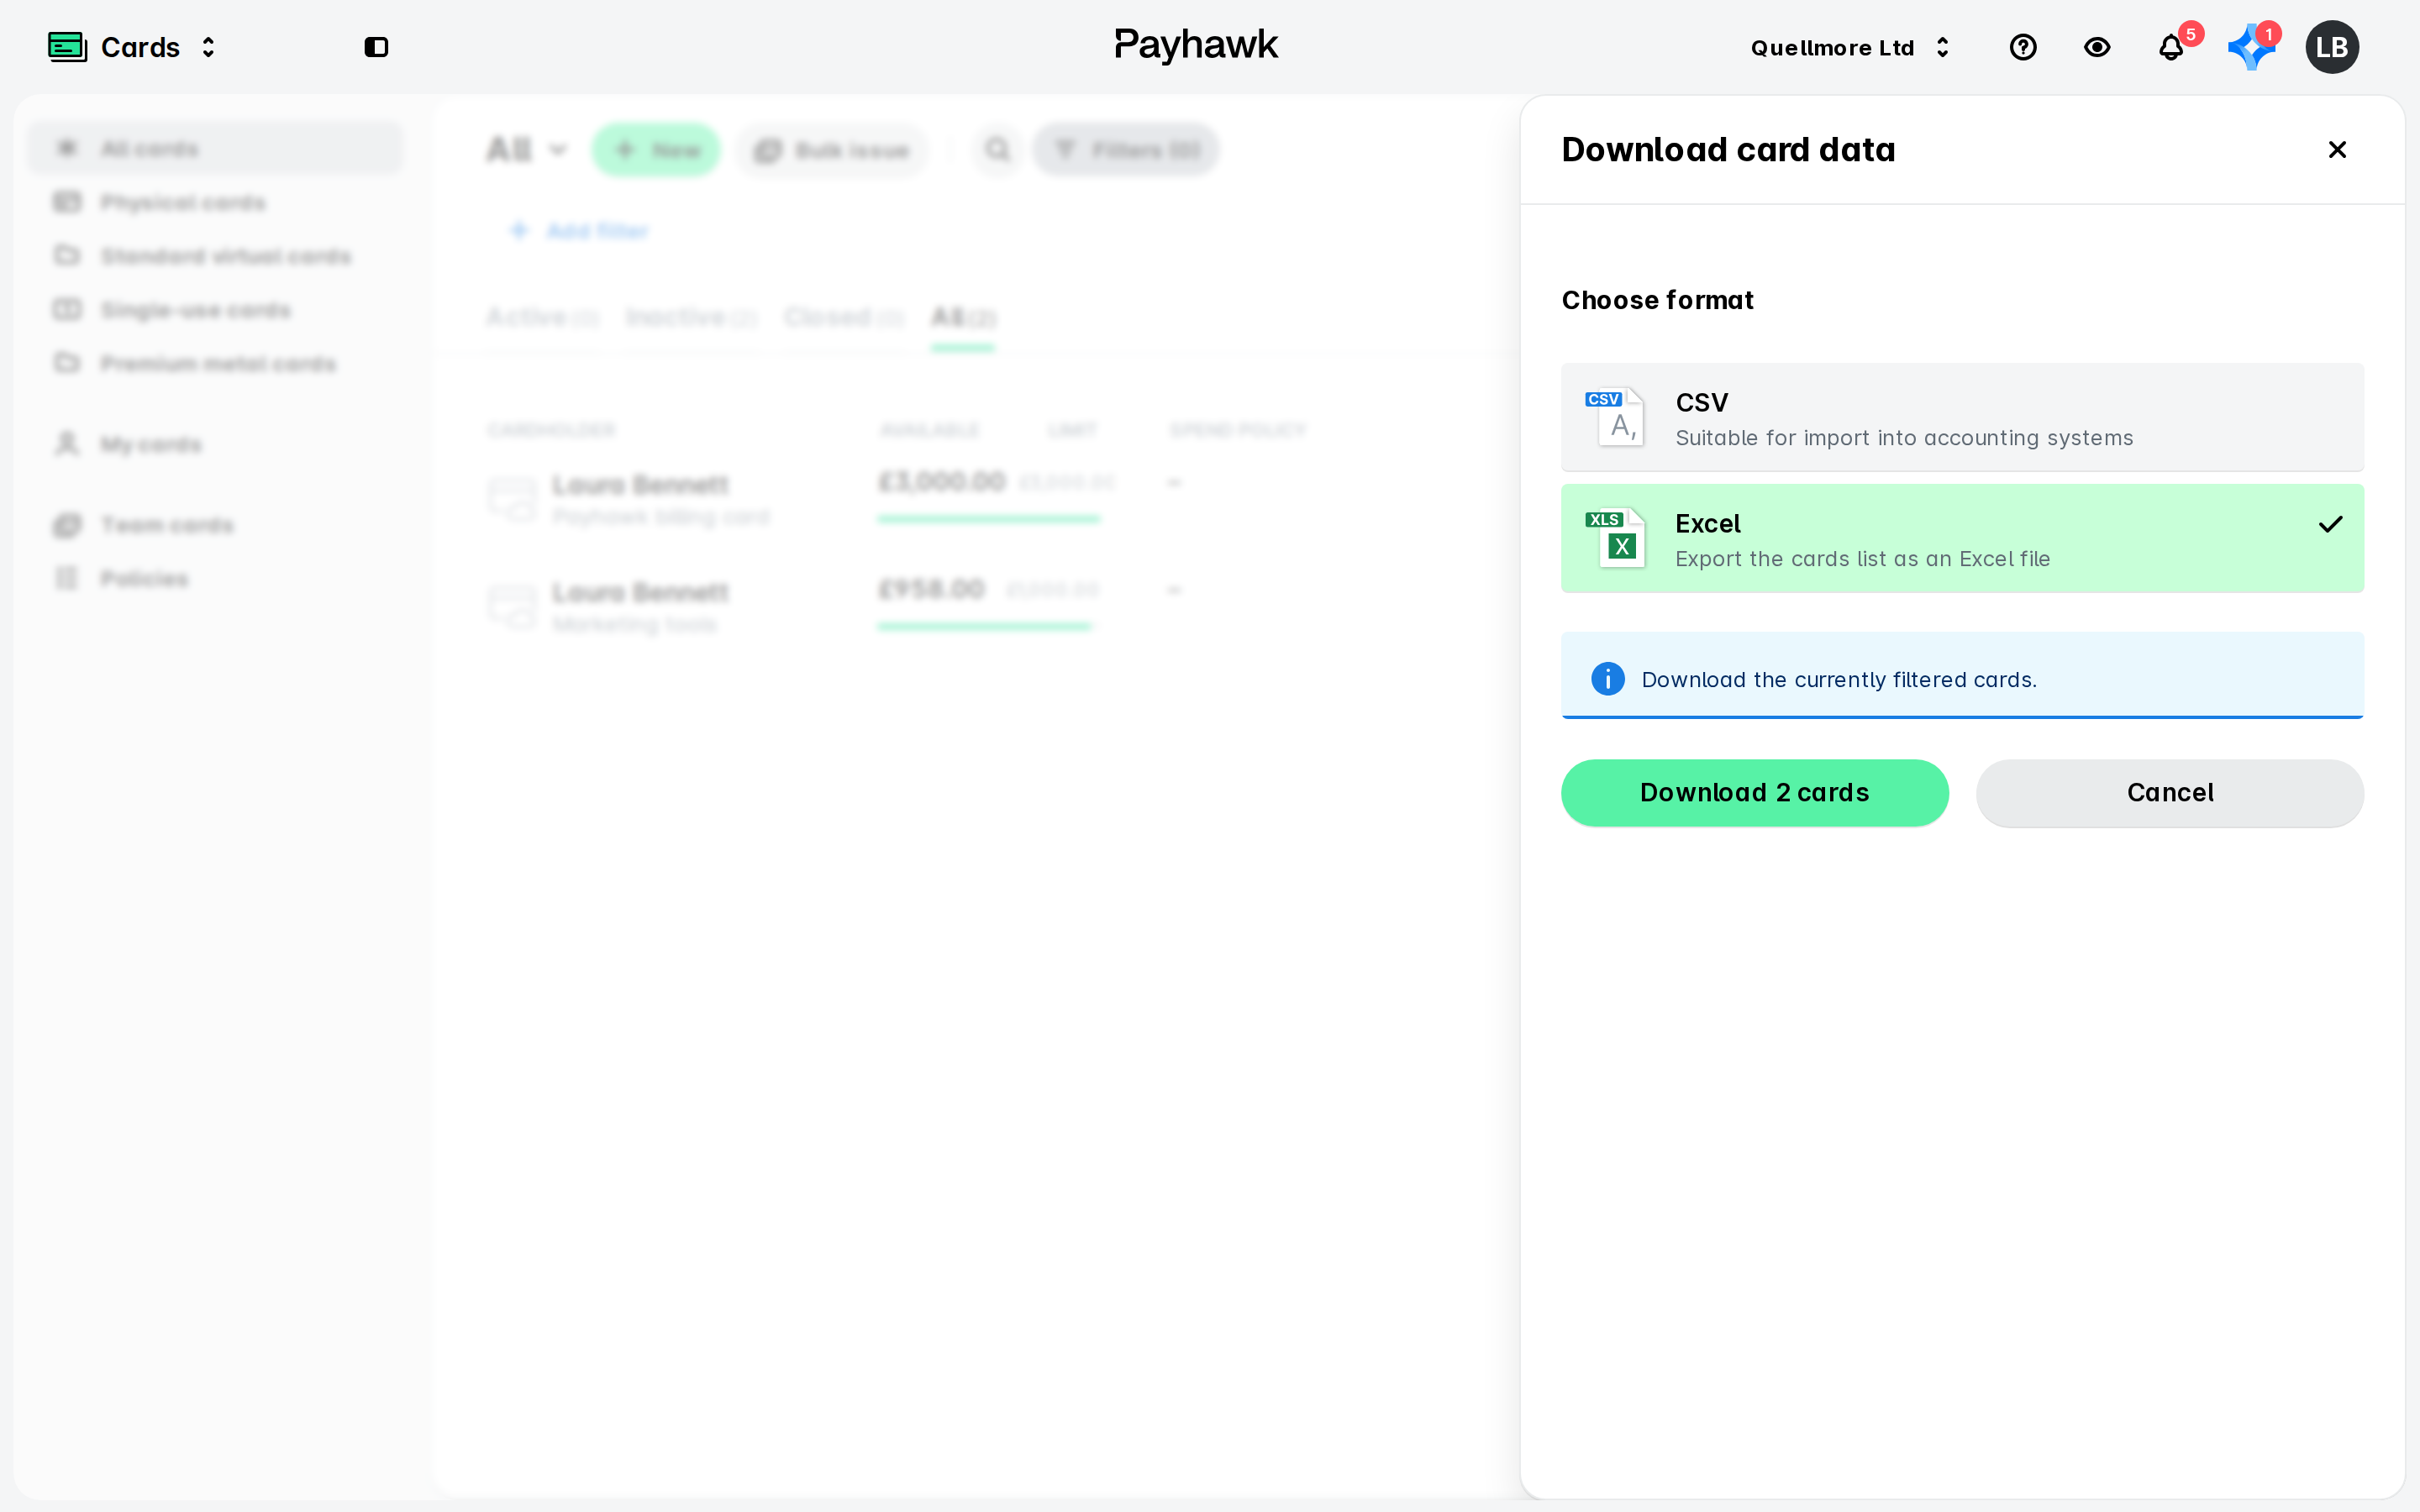Click the XLS Excel file icon
Image resolution: width=2420 pixels, height=1512 pixels.
[x=1614, y=538]
